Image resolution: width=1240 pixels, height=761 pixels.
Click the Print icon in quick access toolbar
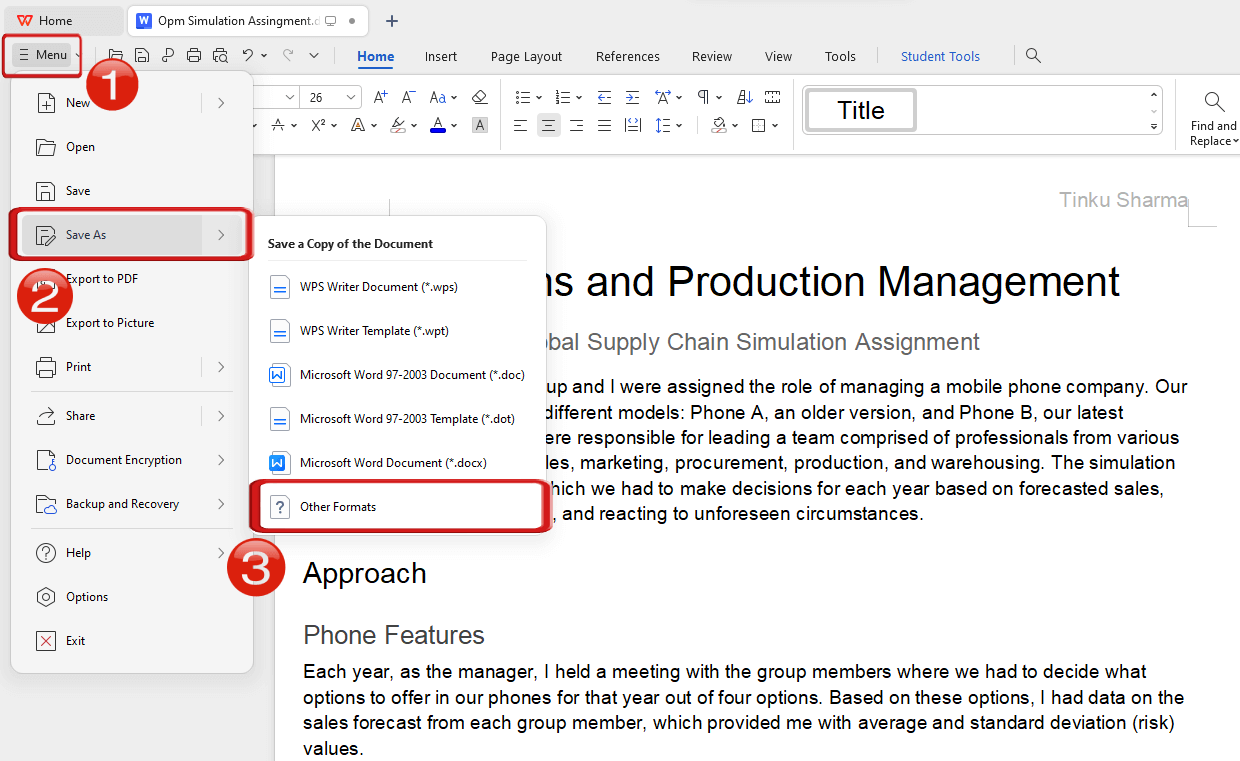194,56
